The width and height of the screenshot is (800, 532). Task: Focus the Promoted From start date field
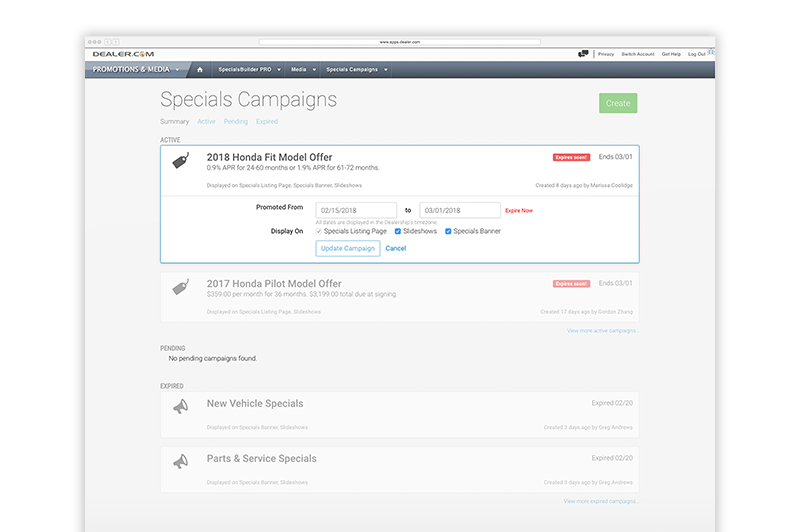(x=356, y=210)
